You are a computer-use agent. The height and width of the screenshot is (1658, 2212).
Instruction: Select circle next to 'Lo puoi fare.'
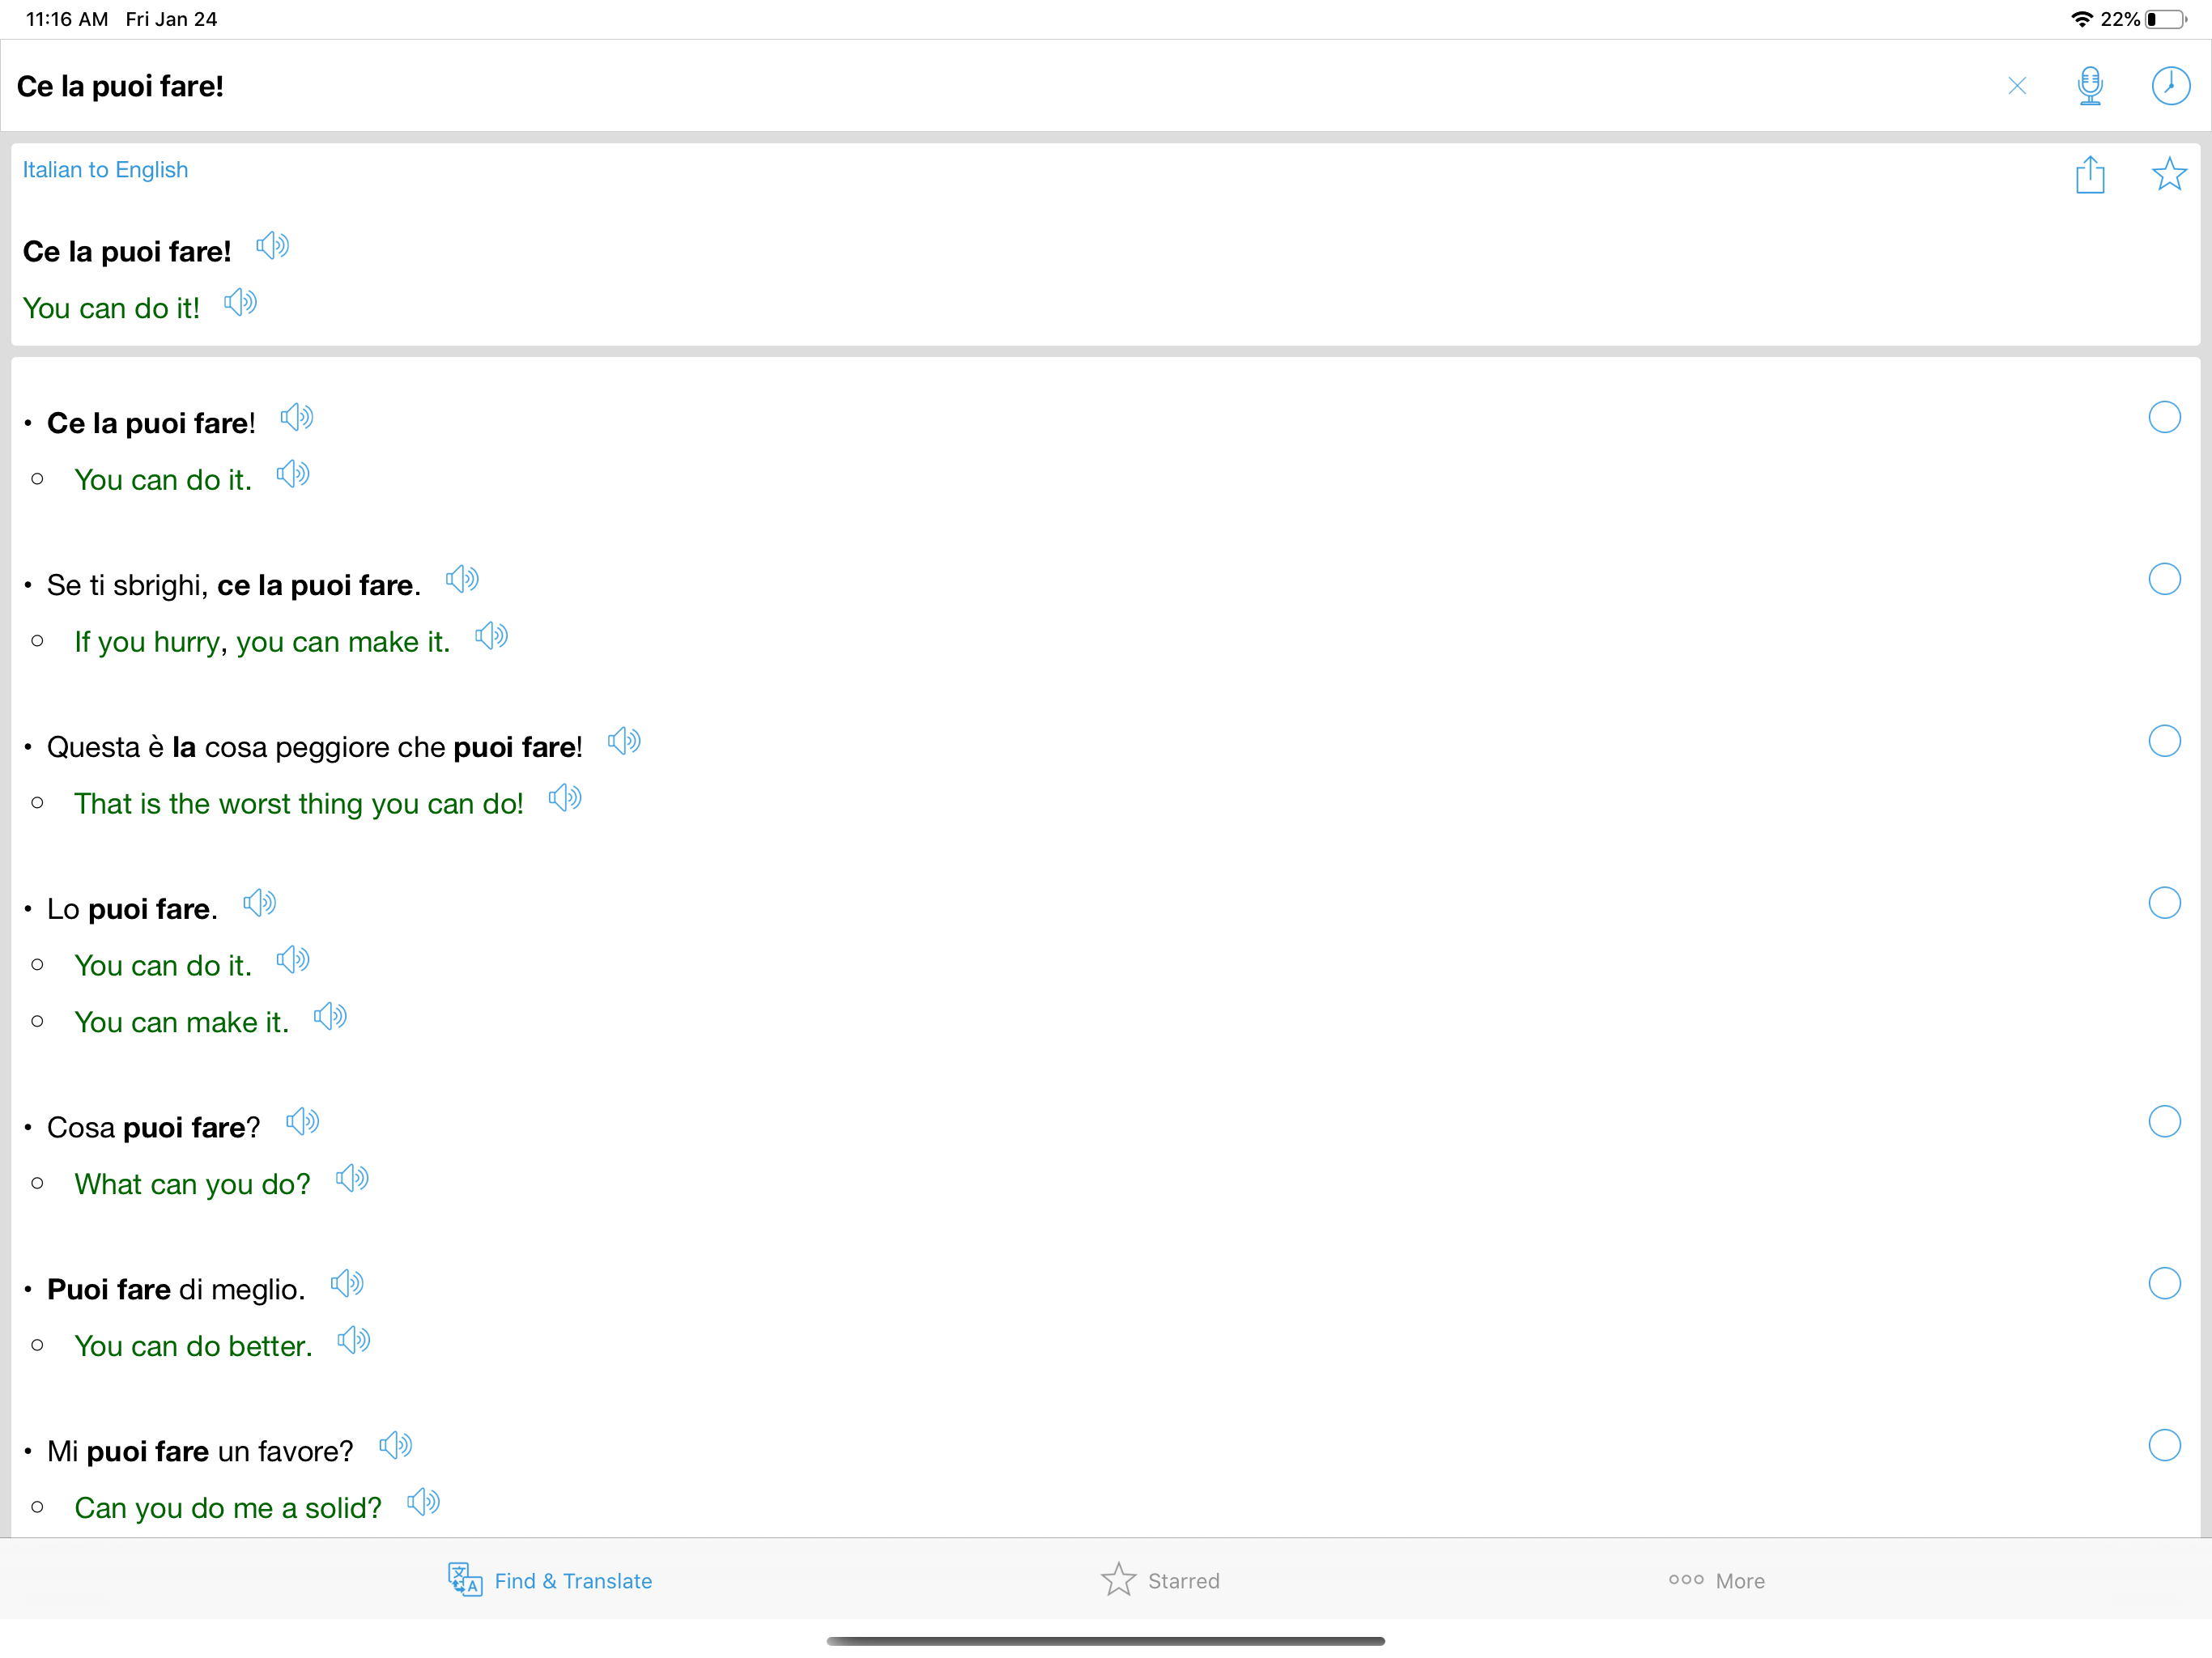click(2164, 903)
